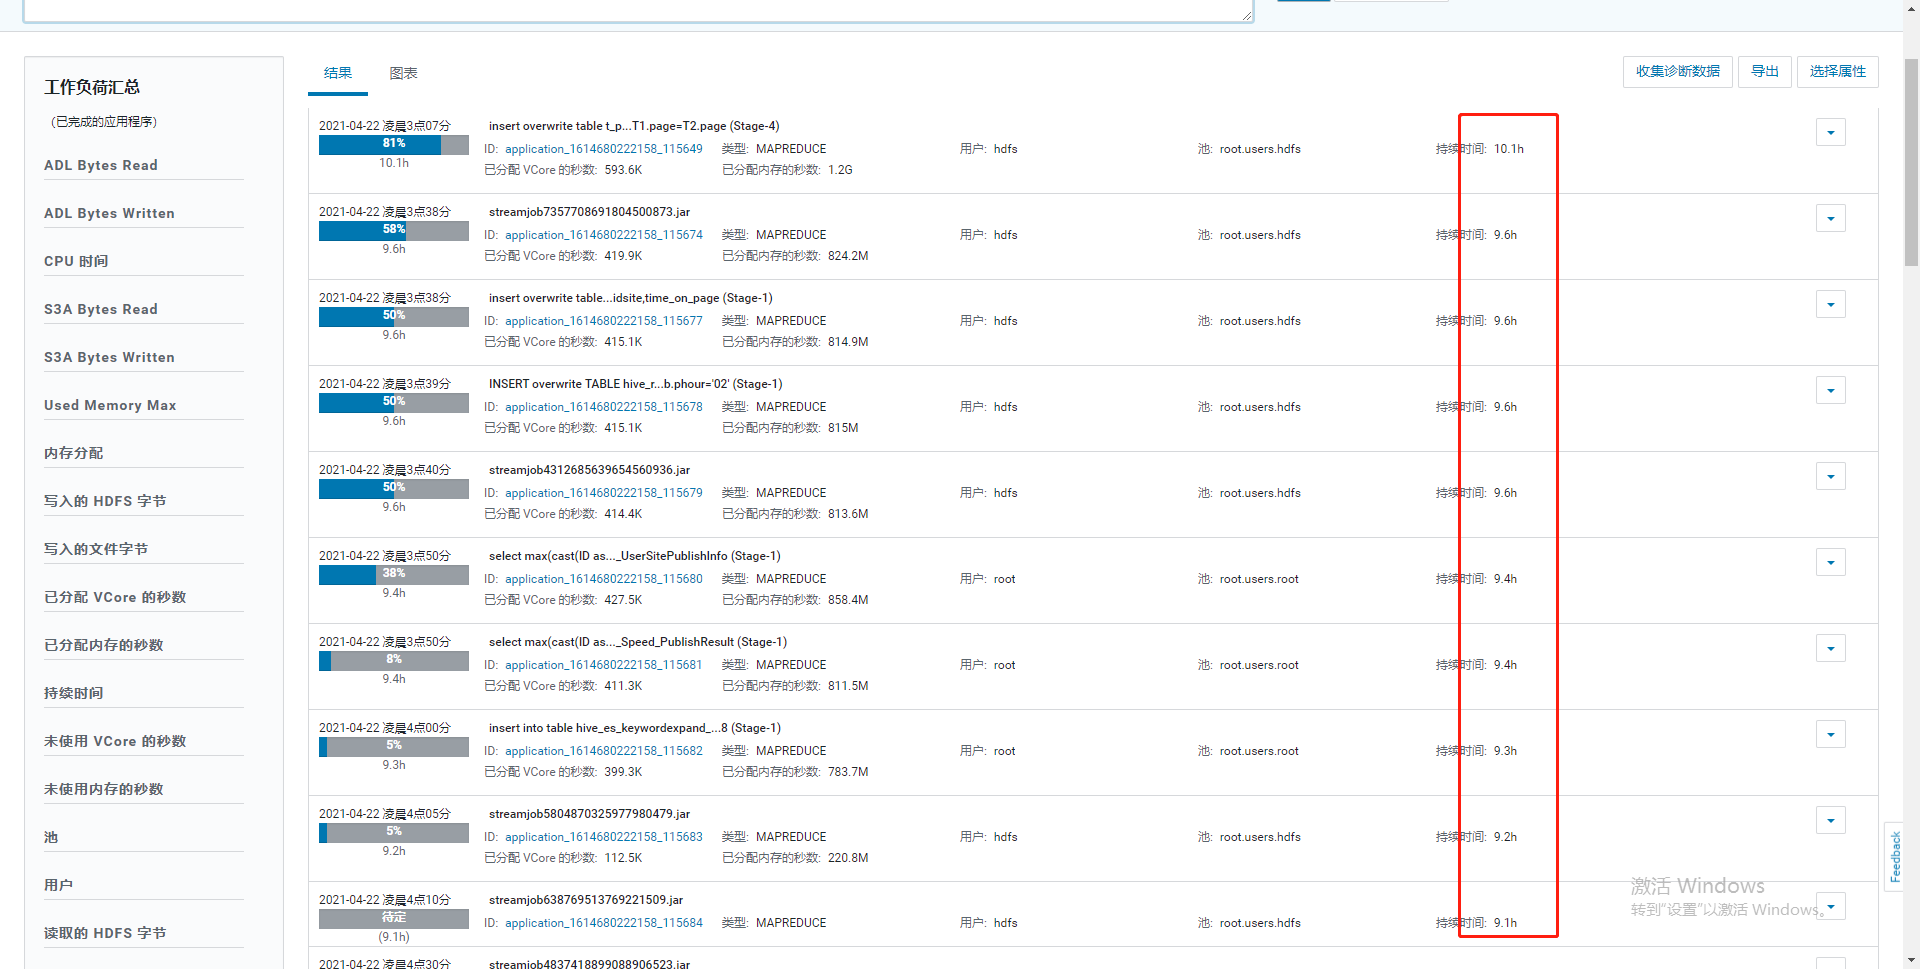Screen dimensions: 1920x969
Task: Click the query text input box
Action: click(638, 10)
